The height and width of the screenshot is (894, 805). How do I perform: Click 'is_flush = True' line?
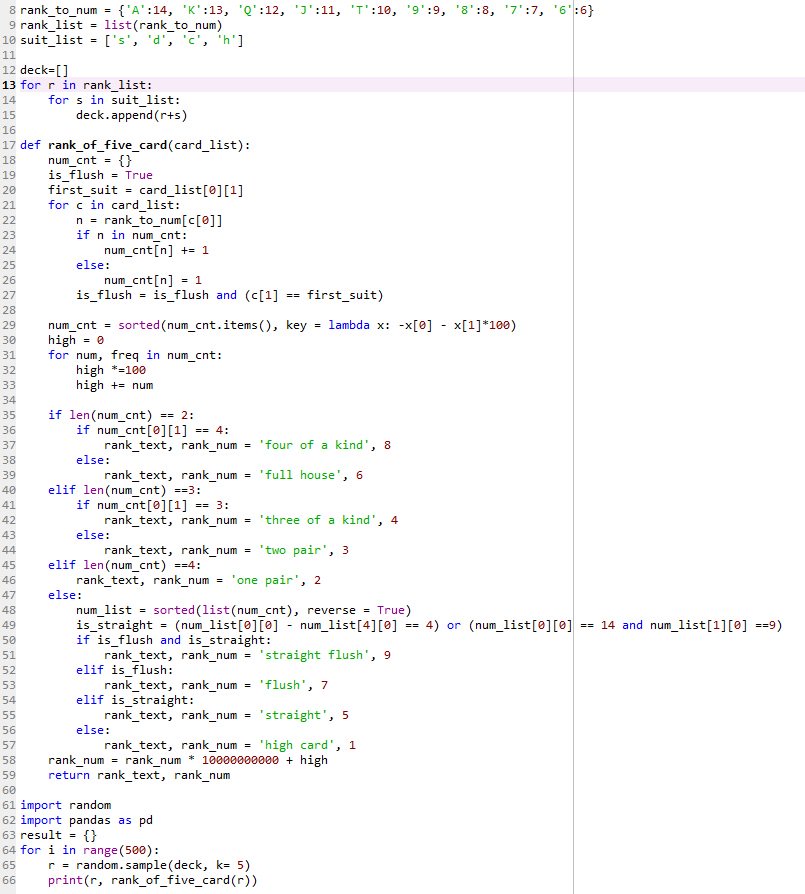tap(100, 175)
